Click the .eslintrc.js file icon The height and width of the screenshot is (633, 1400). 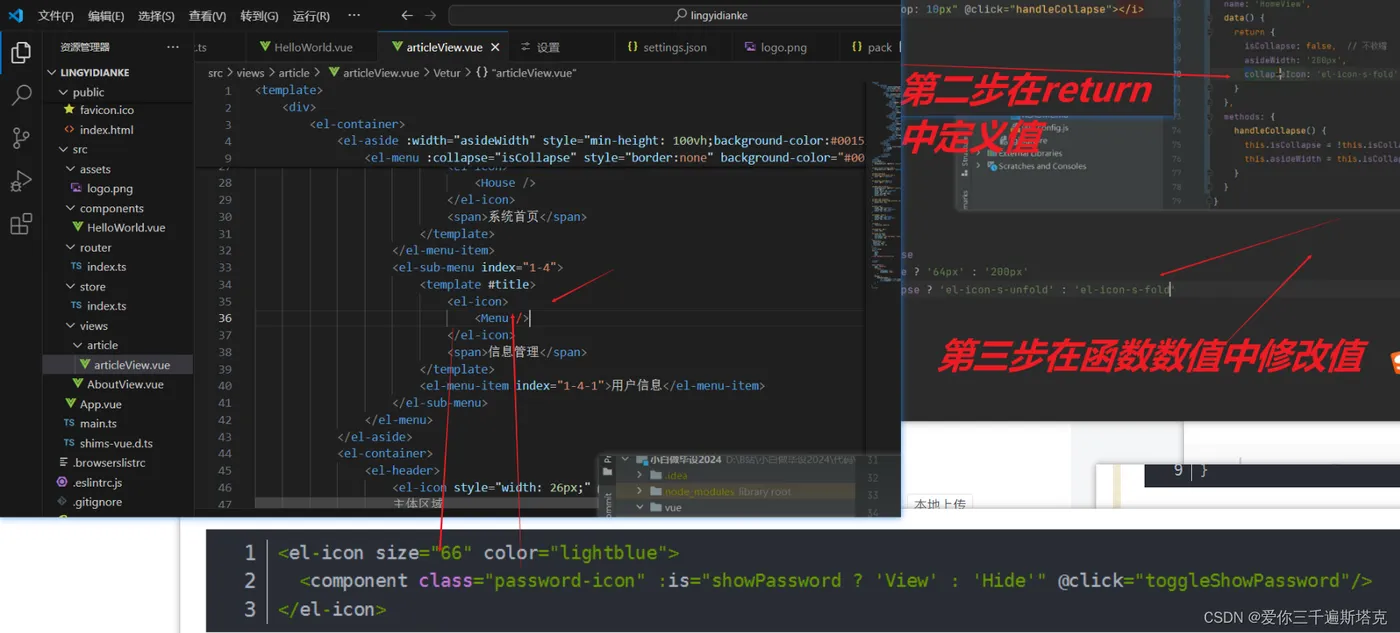pyautogui.click(x=62, y=482)
